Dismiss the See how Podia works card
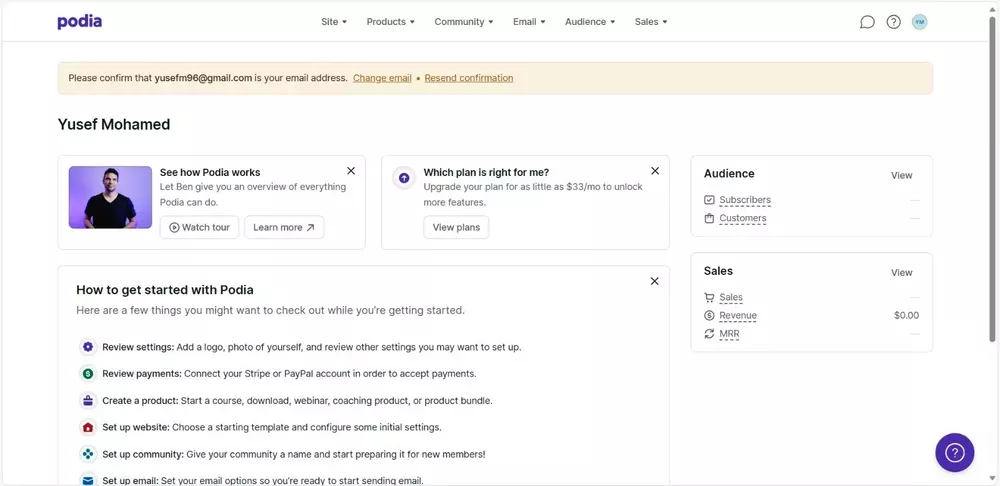The width and height of the screenshot is (1000, 486). tap(351, 171)
